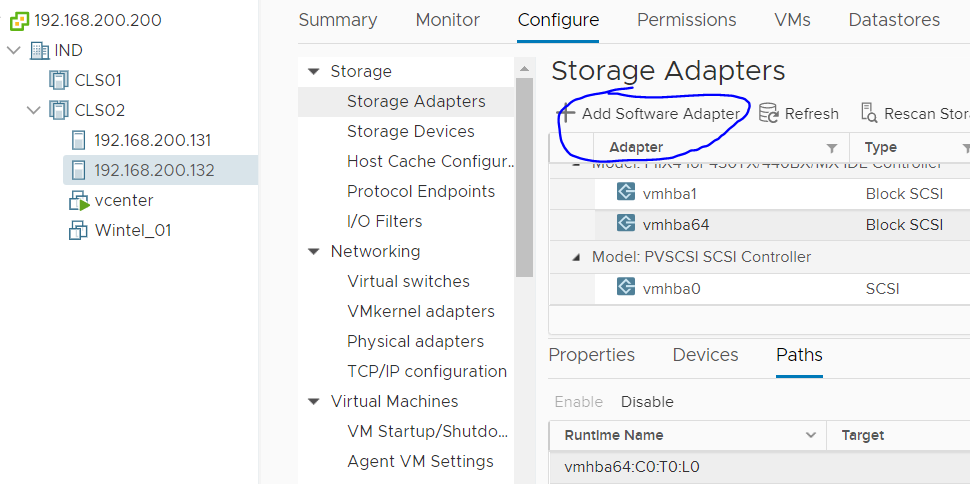Click the Wintel_01 VM icon
Image resolution: width=970 pixels, height=484 pixels.
(x=79, y=230)
